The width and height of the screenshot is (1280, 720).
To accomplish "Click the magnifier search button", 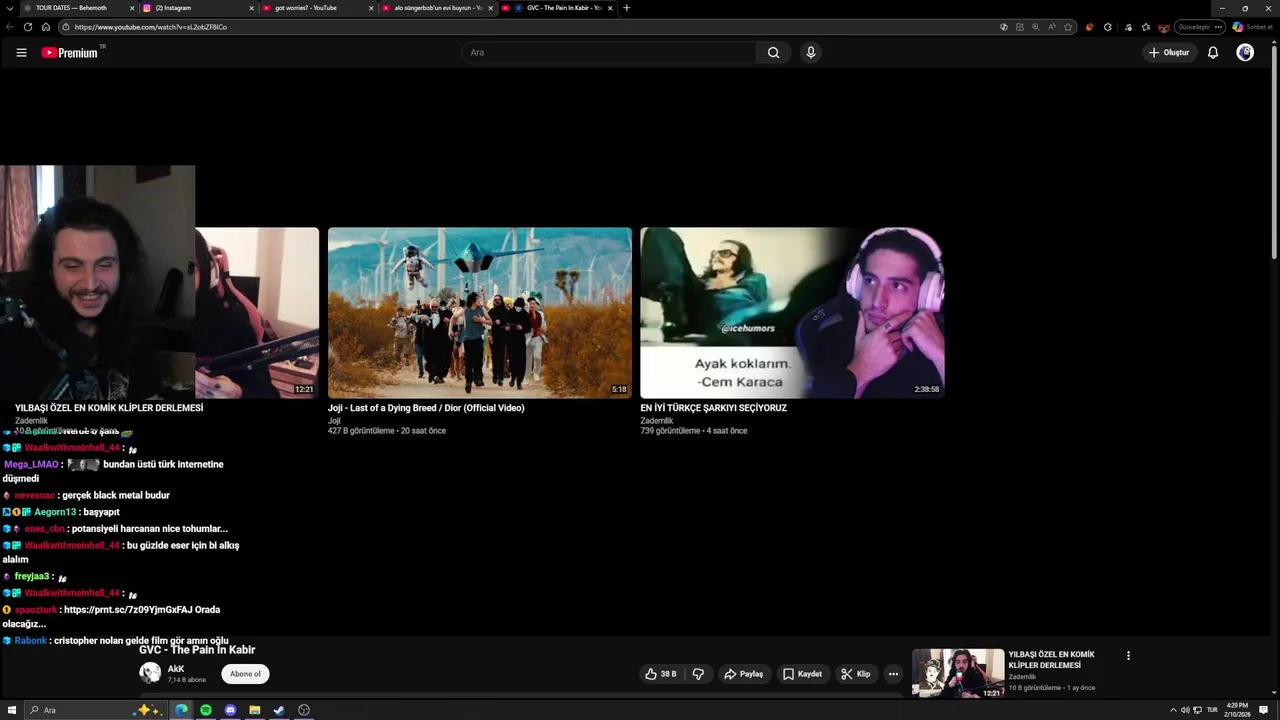I will [773, 53].
